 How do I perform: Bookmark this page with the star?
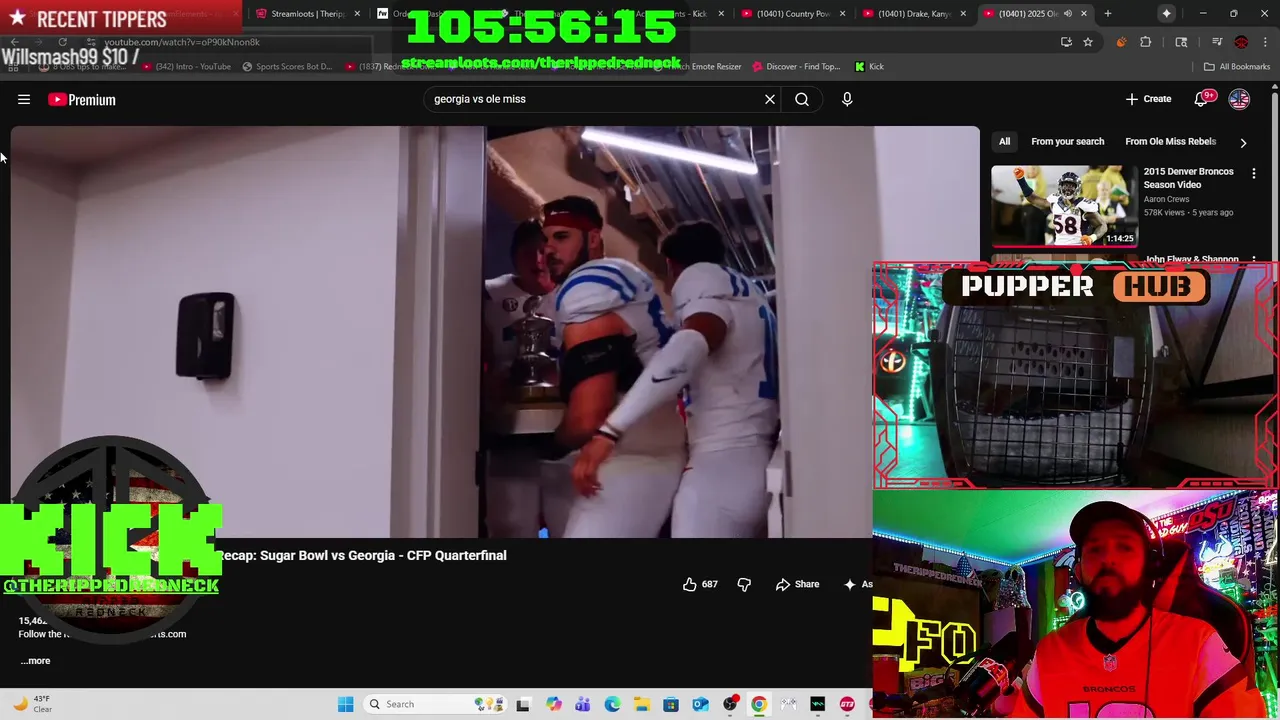(1088, 42)
